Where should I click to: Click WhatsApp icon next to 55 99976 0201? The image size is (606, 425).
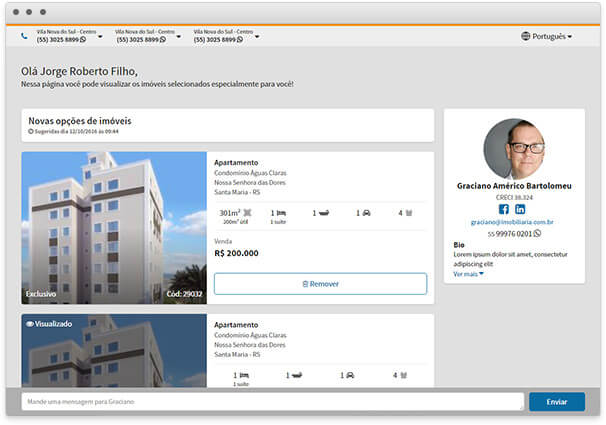pyautogui.click(x=537, y=233)
